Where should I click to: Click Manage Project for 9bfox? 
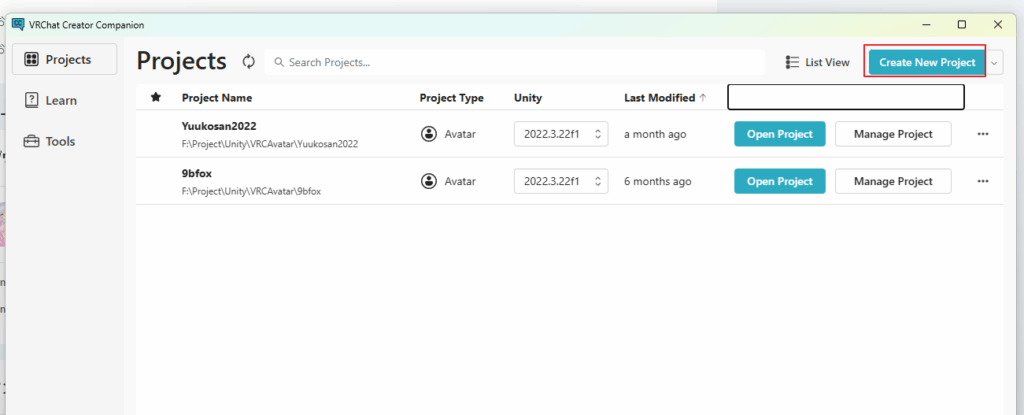click(x=893, y=181)
